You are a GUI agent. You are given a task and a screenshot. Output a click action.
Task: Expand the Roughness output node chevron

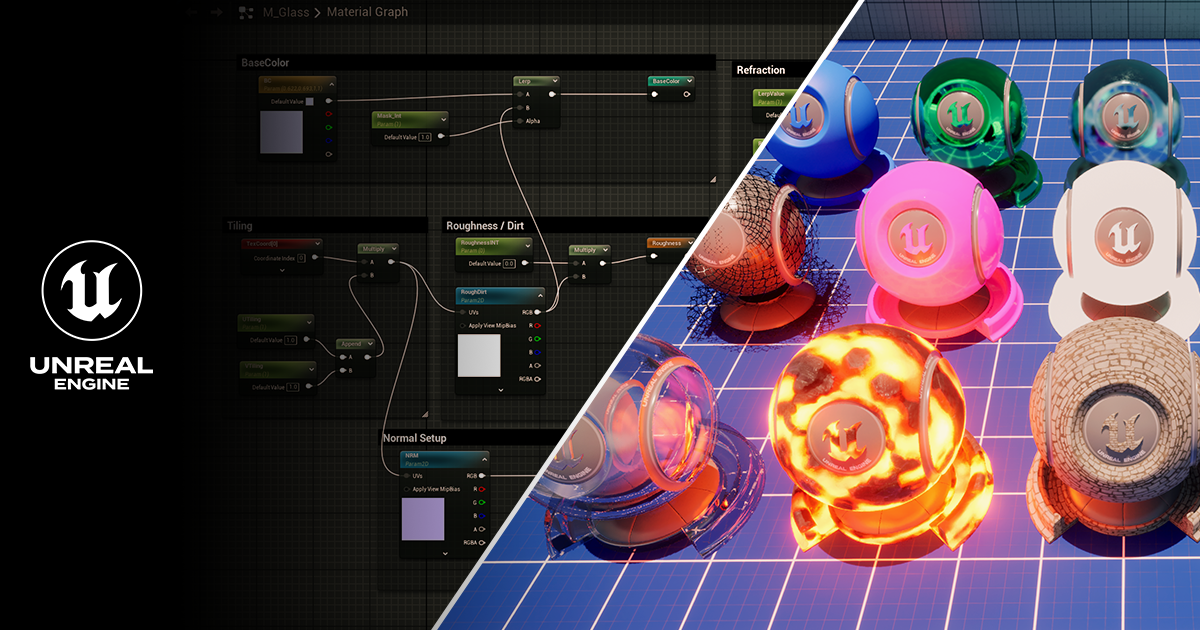tap(690, 243)
